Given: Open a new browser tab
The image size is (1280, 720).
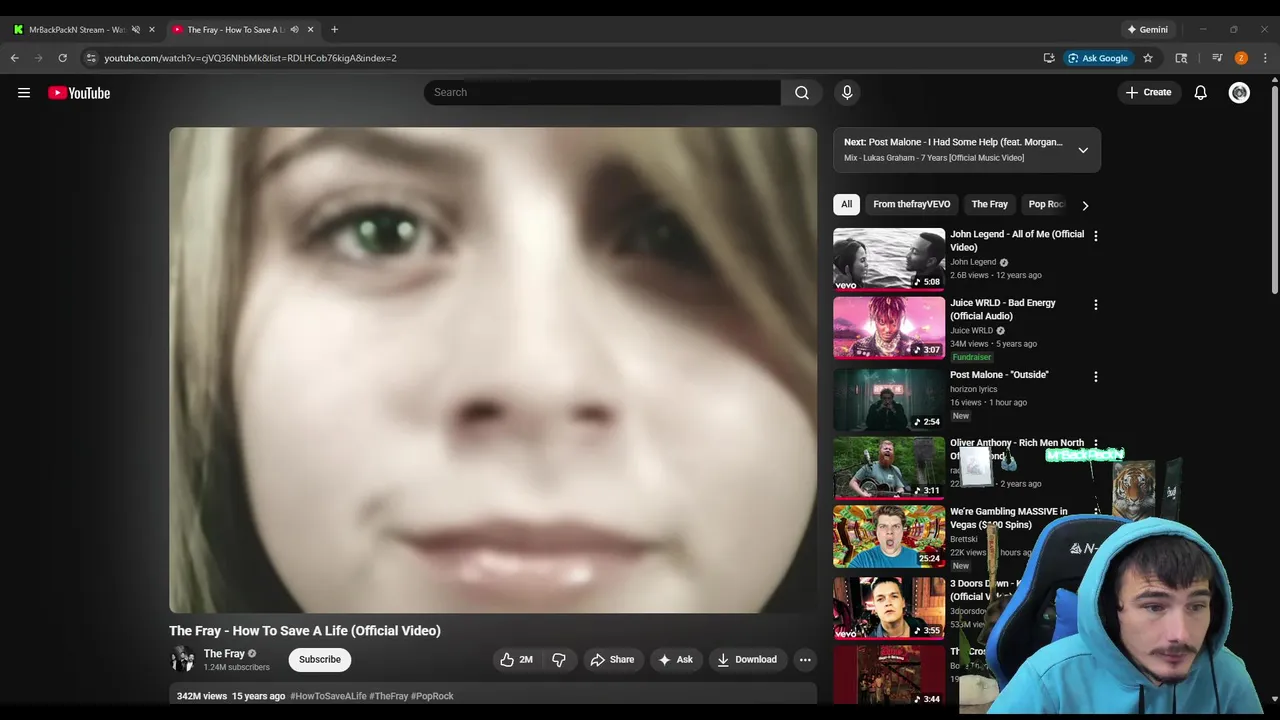Looking at the screenshot, I should point(334,29).
